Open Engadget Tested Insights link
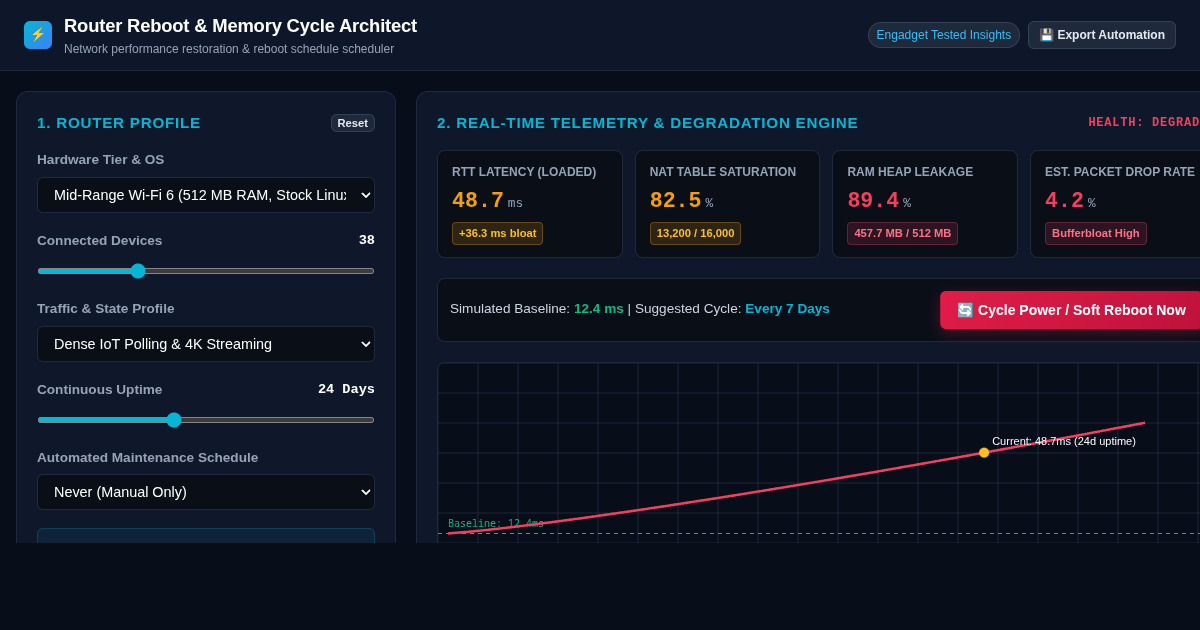Screen dimensions: 1200x630 pos(944,35)
